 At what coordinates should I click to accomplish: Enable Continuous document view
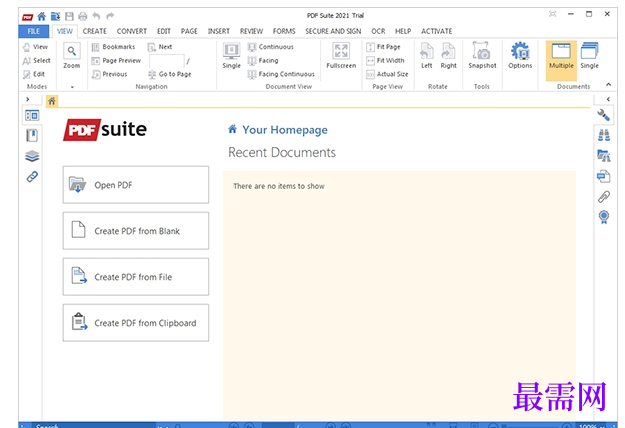[271, 47]
